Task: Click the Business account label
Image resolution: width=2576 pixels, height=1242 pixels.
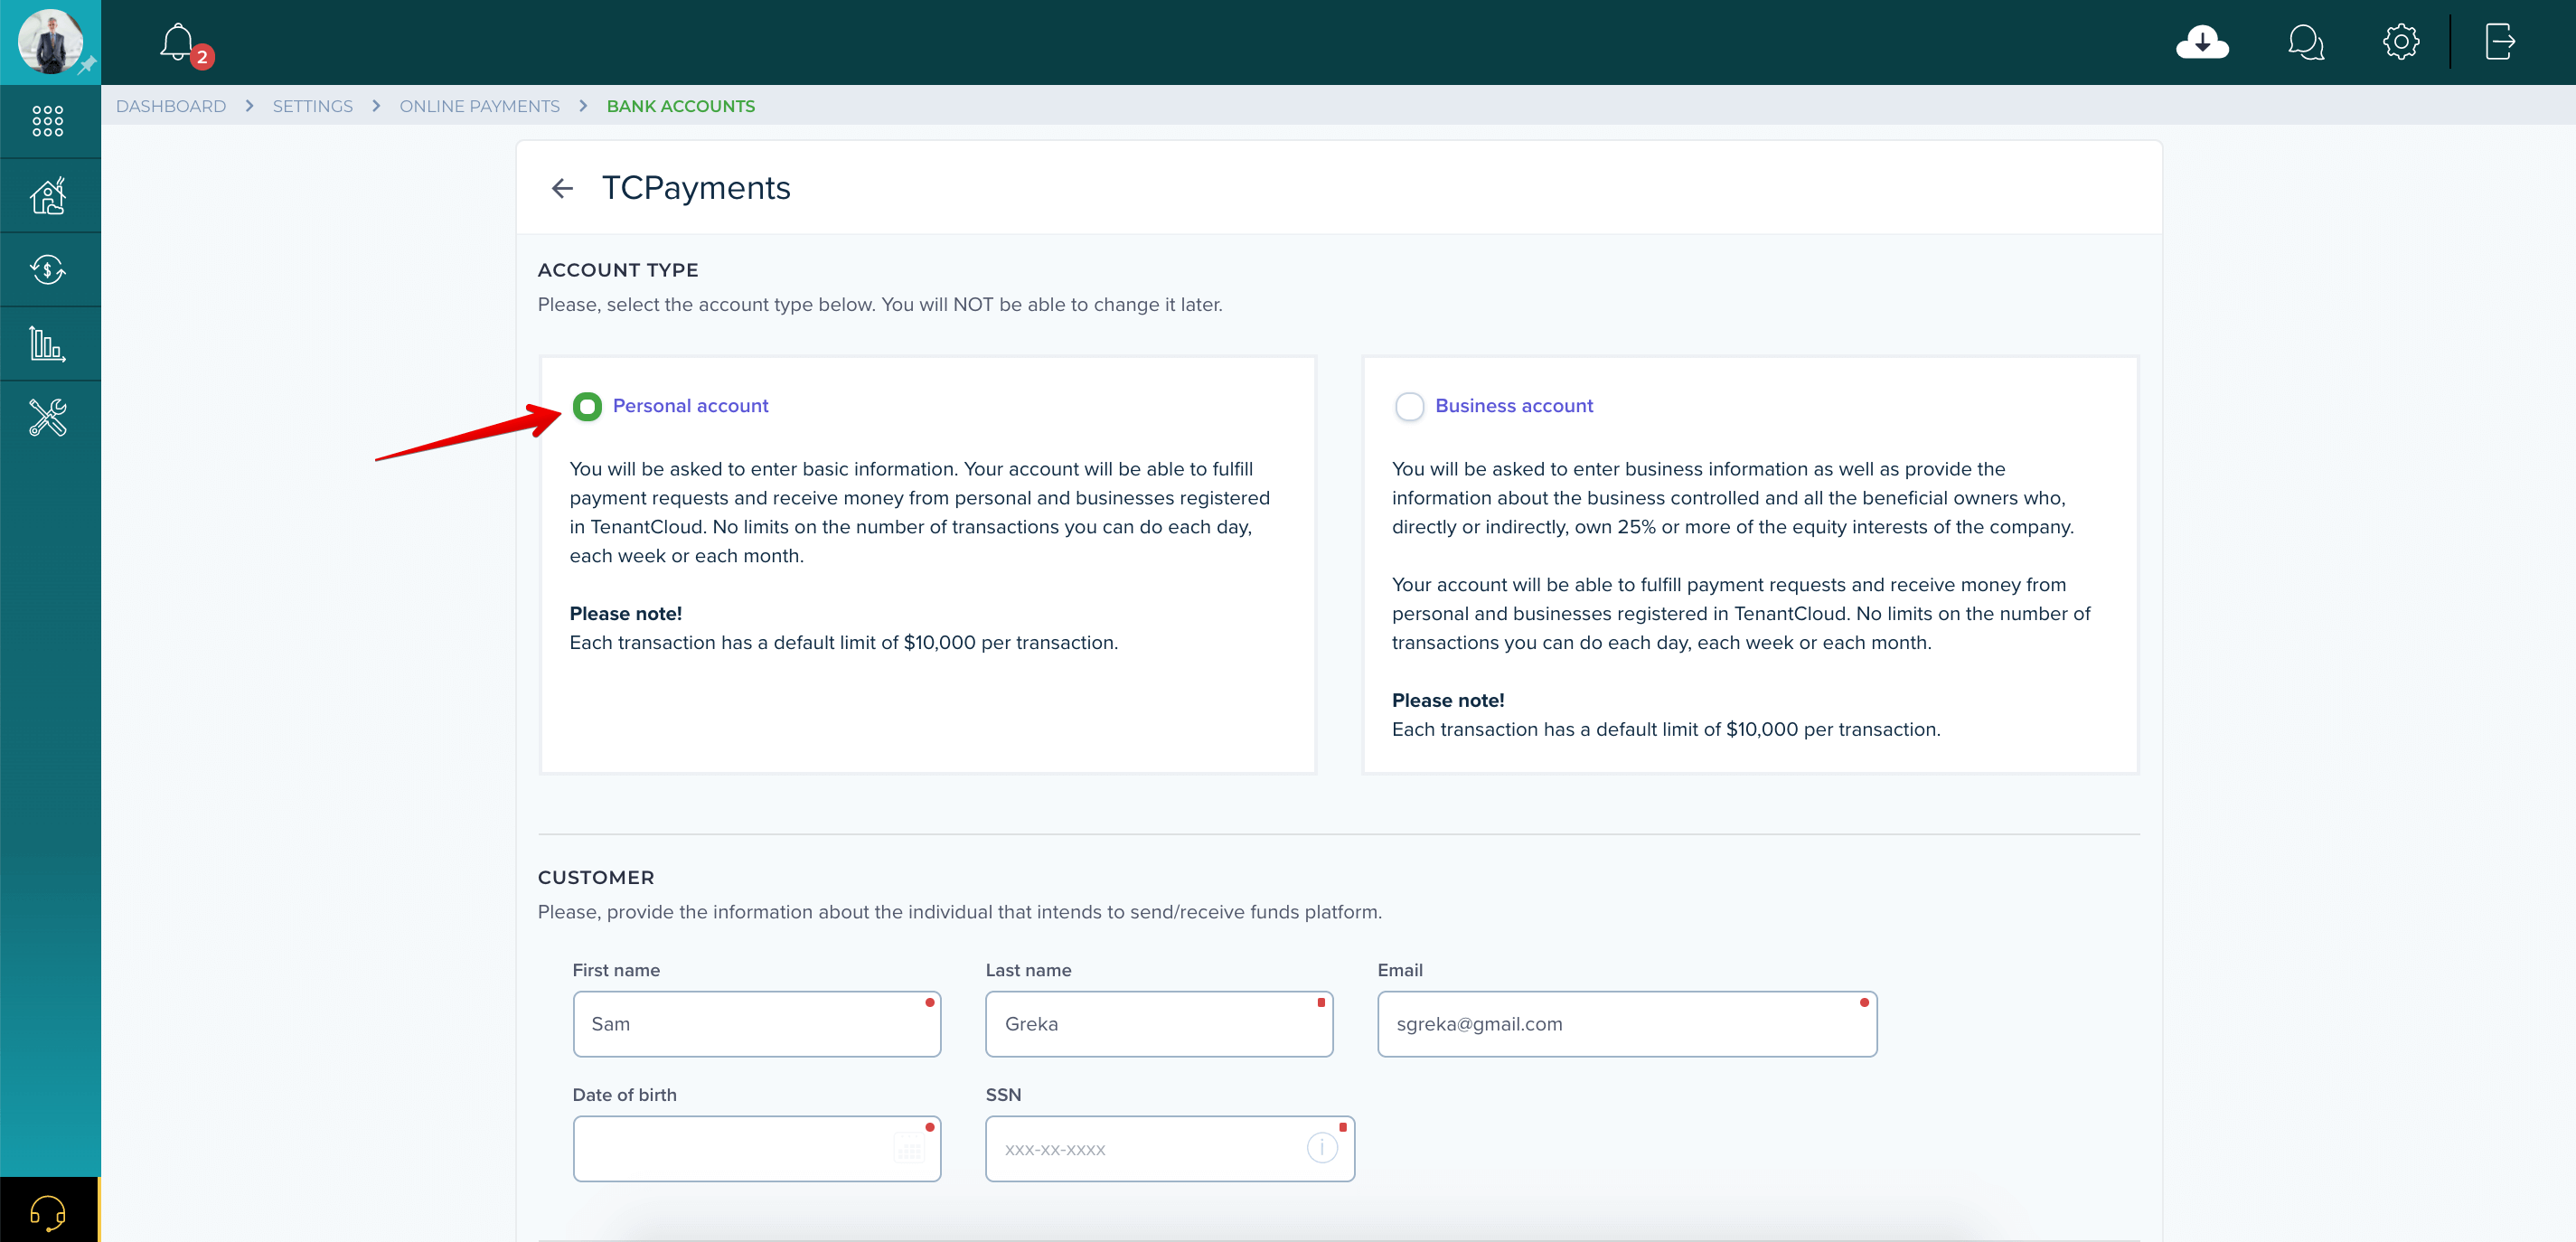Action: tap(1514, 406)
